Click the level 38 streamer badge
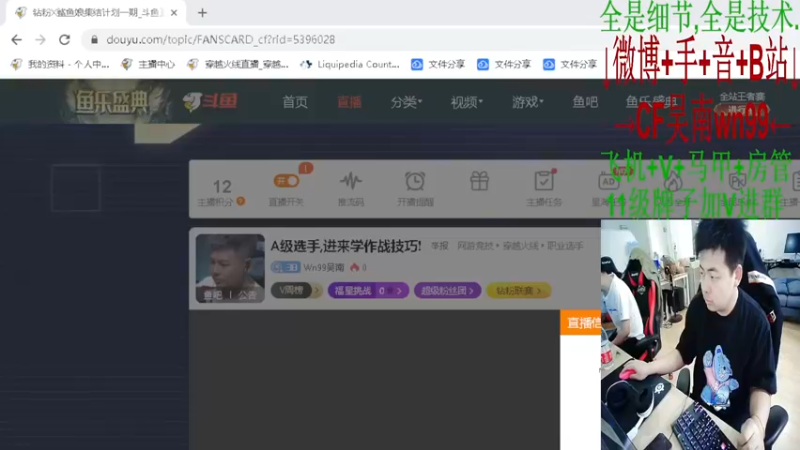Screen dimensions: 800x450 pos(285,267)
